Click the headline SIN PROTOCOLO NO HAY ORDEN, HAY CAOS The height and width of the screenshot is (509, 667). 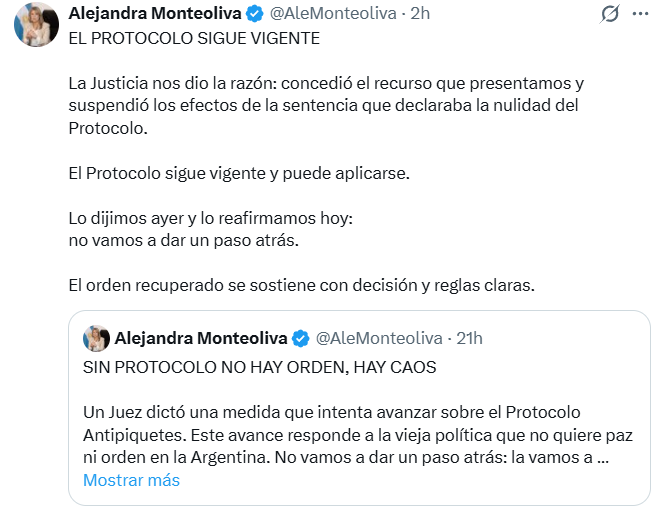(259, 367)
